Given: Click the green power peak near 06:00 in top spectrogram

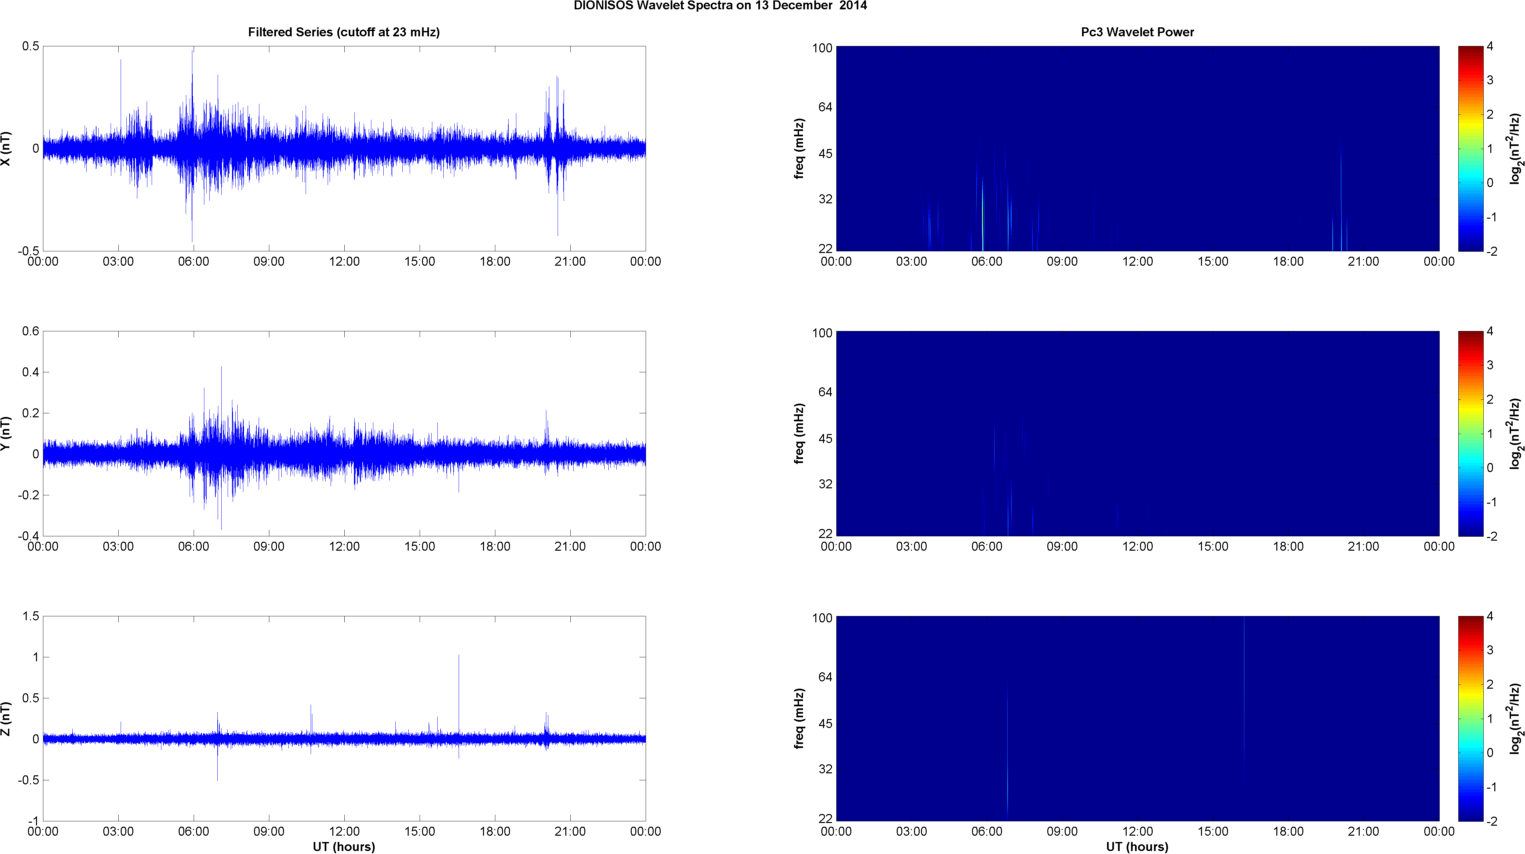Looking at the screenshot, I should [x=983, y=215].
